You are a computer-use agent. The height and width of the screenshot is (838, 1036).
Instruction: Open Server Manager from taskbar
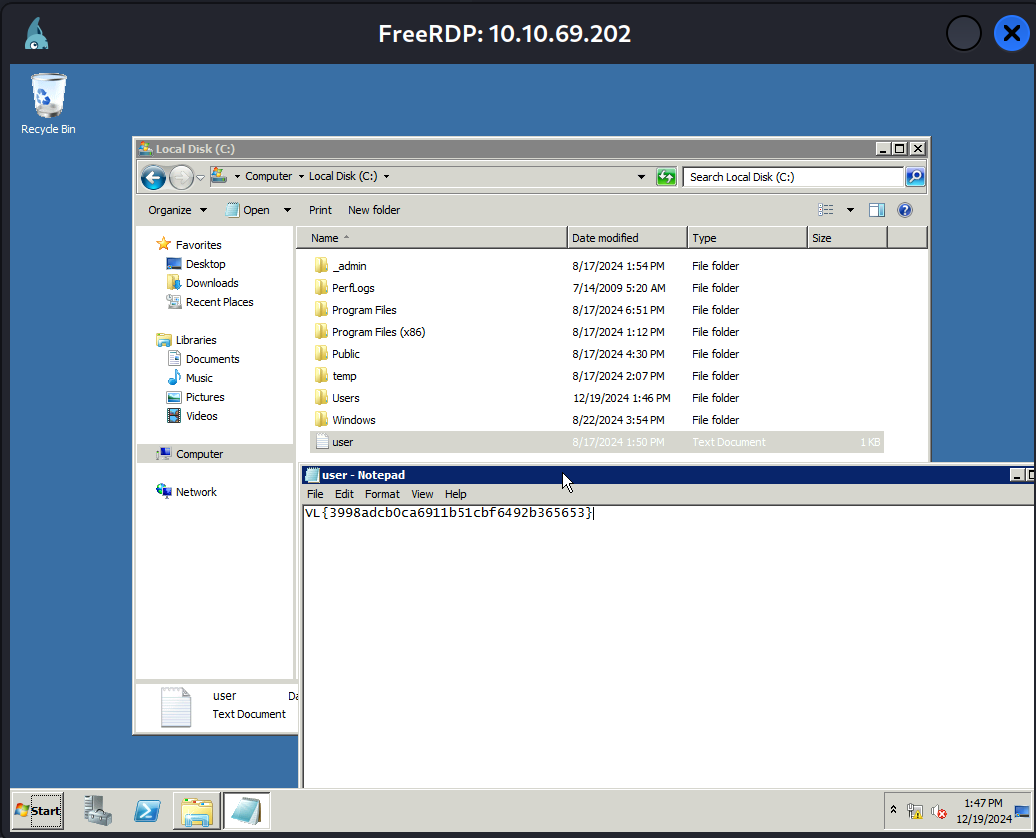(x=98, y=810)
